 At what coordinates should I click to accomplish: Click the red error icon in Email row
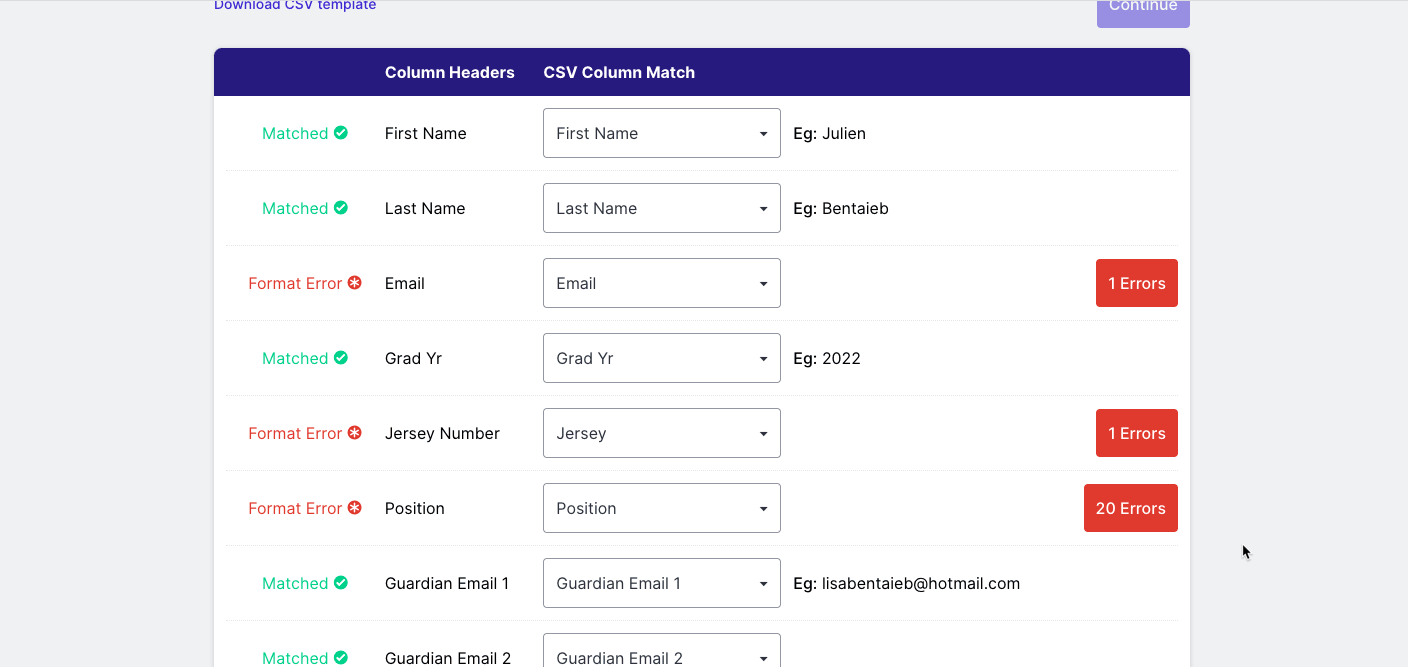[x=355, y=283]
